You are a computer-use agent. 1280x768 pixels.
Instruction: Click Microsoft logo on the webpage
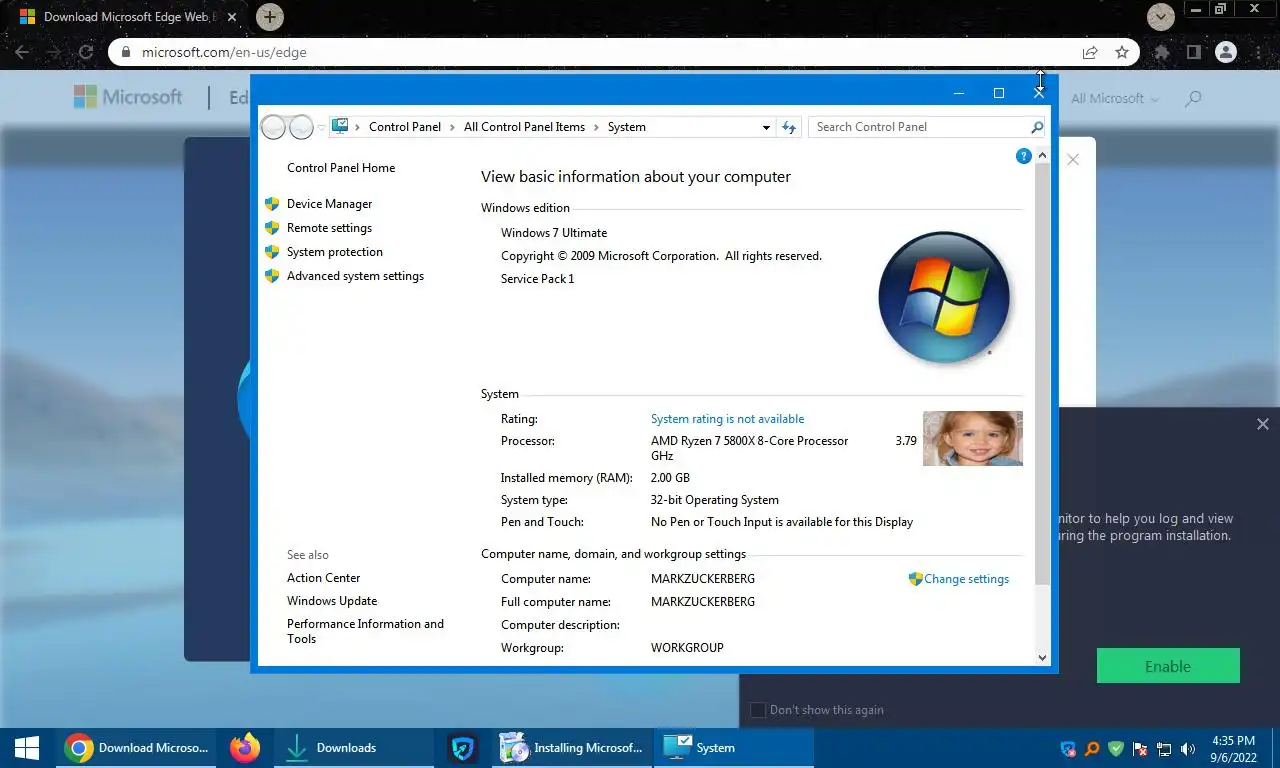128,97
